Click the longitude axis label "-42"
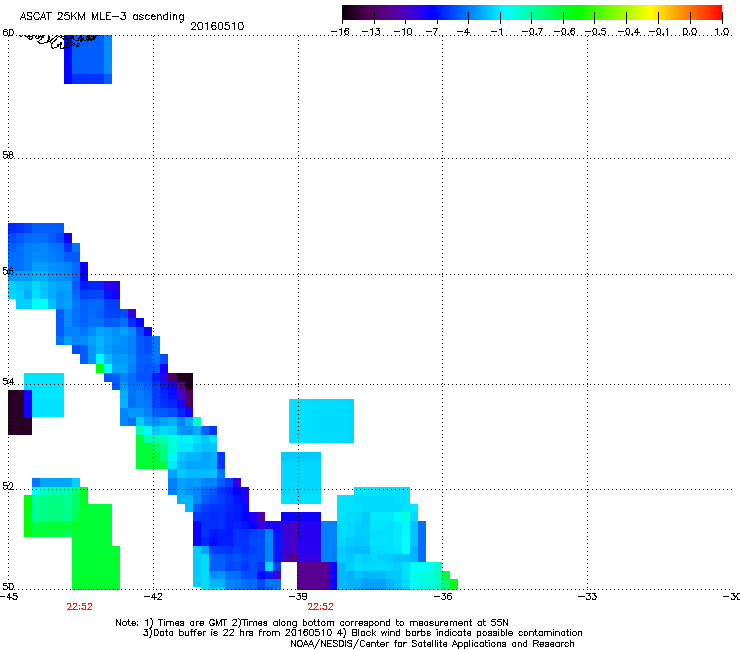Screen dimensions: 740x650 [x=153, y=597]
